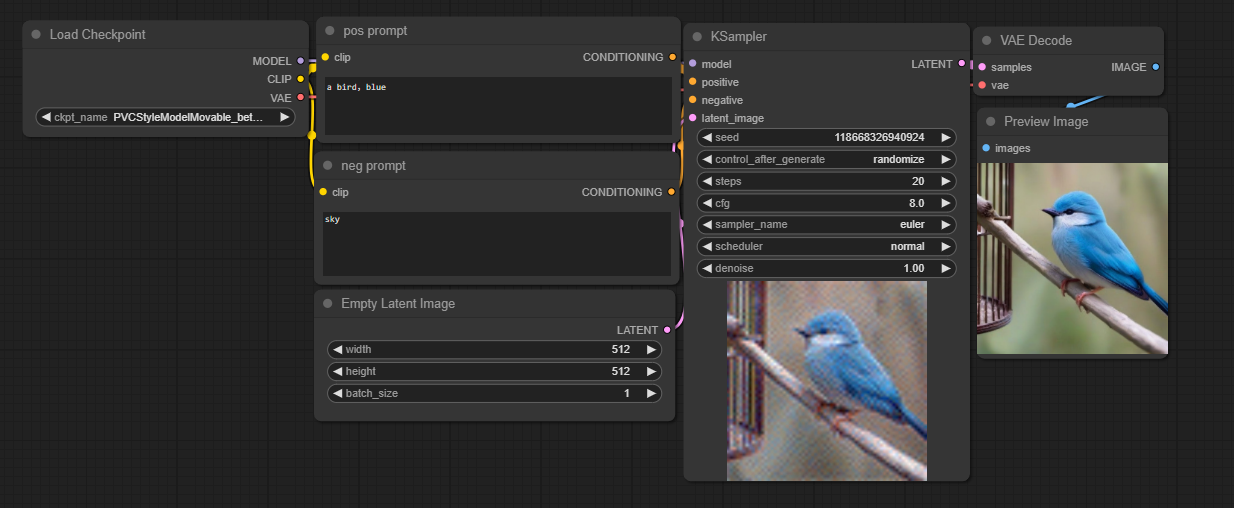Click the KSampler latent preview bird thumbnail
The width and height of the screenshot is (1234, 508).
[827, 381]
